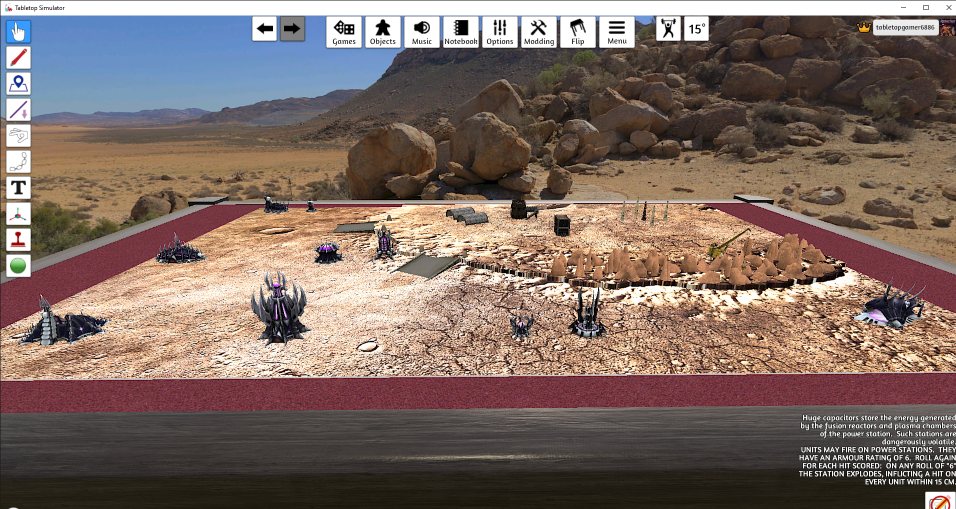Open the Objects menu
The width and height of the screenshot is (956, 509).
click(x=383, y=32)
